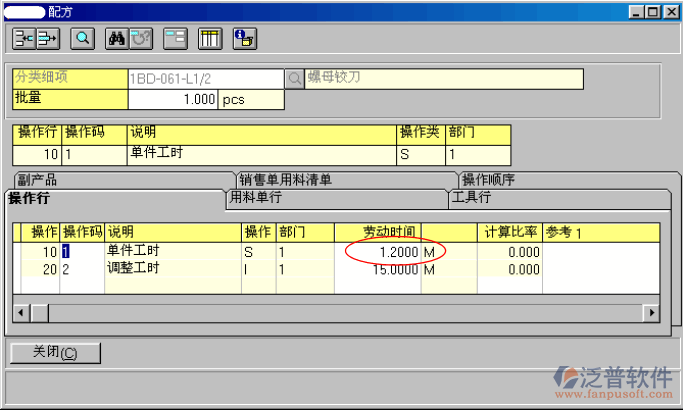
Task: Open the 用料单行 tab
Action: point(255,198)
